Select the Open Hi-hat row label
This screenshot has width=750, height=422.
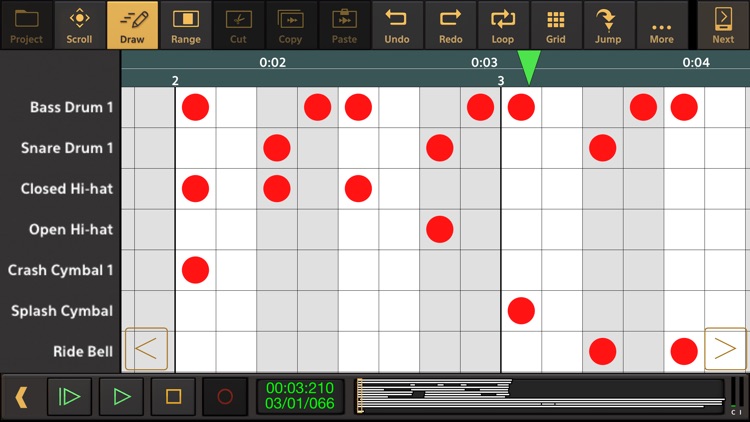71,229
